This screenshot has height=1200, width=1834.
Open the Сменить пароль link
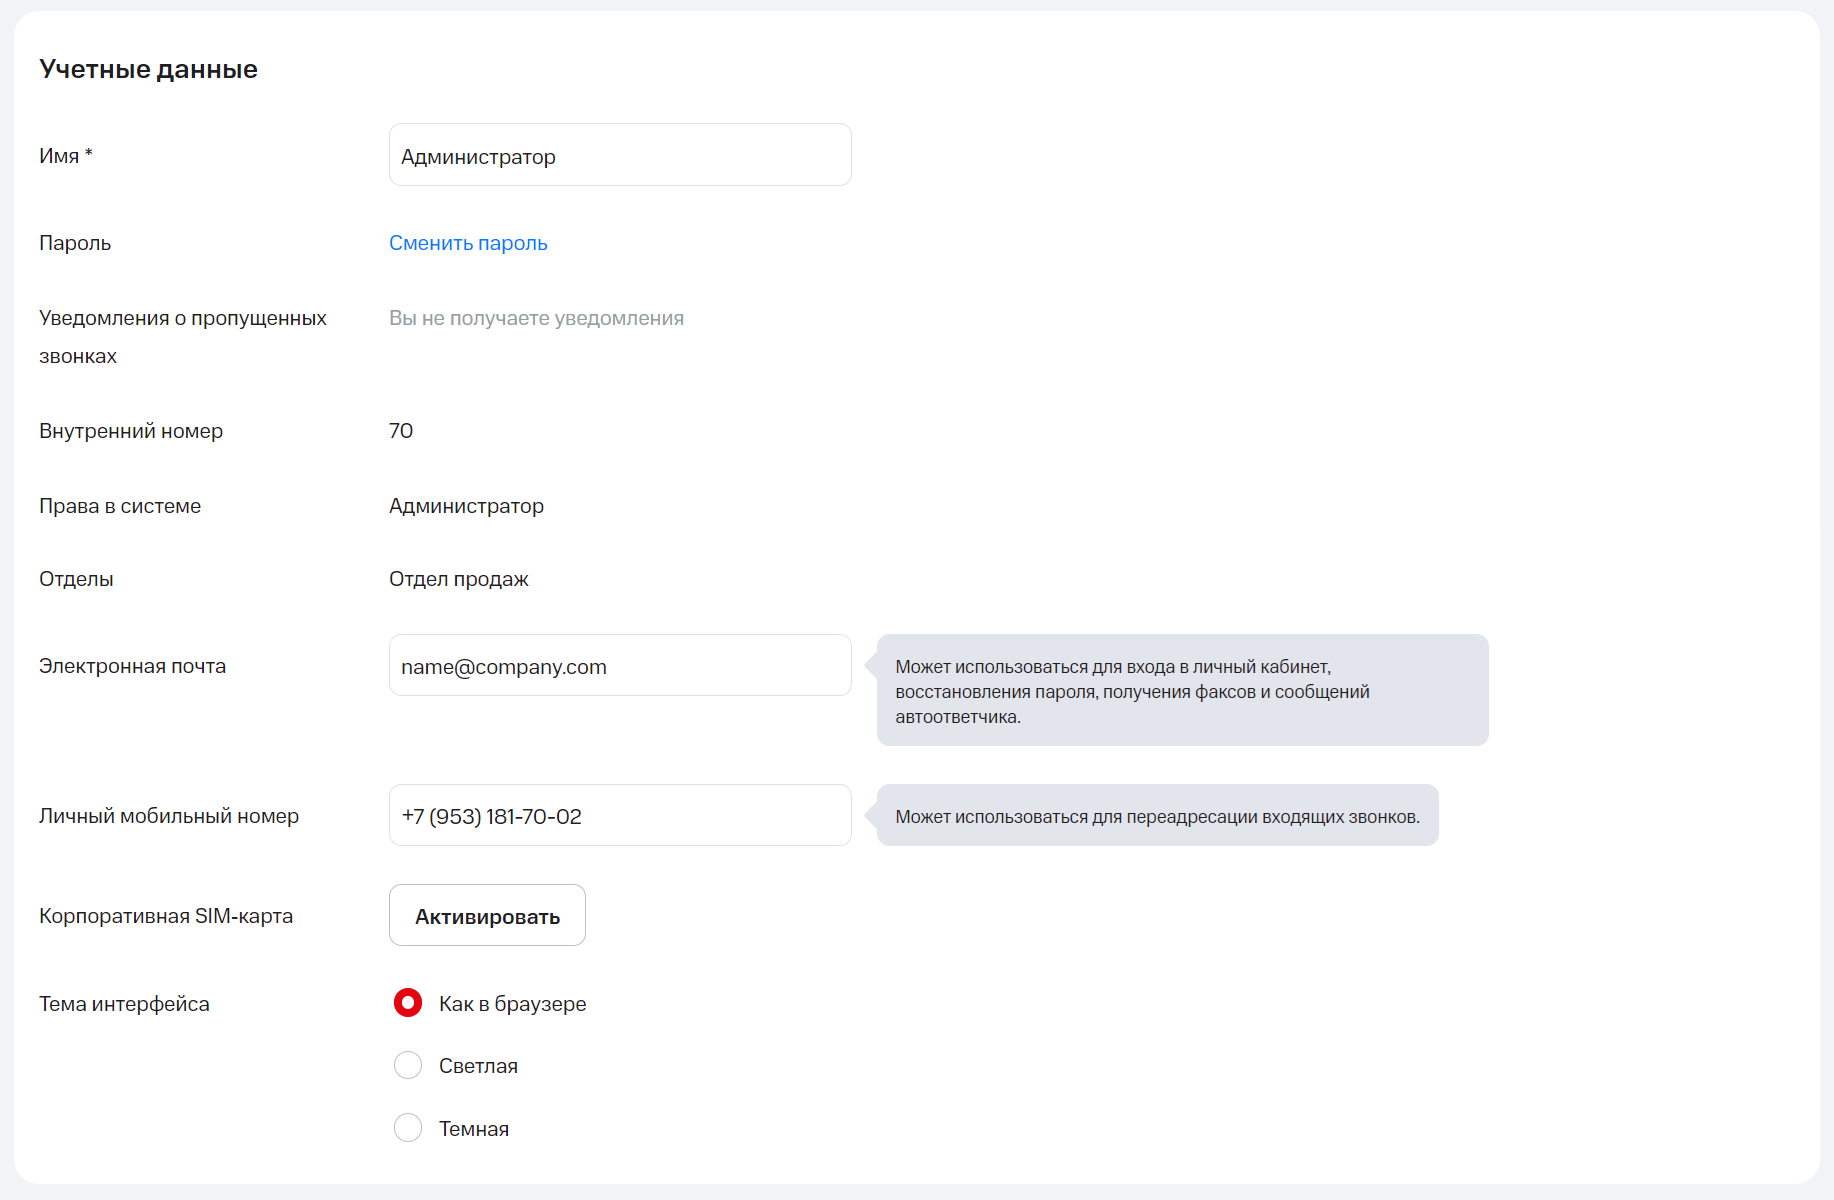(x=468, y=243)
